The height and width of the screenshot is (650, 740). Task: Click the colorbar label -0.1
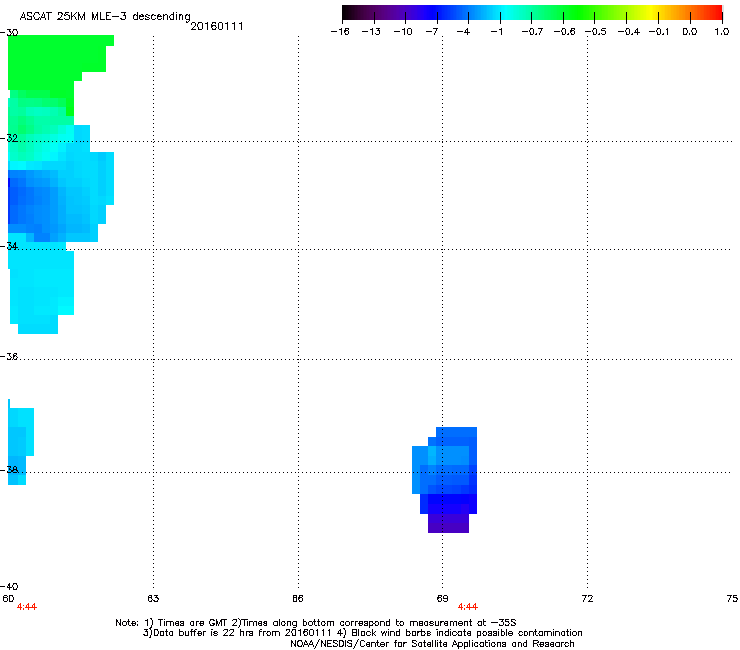pos(659,32)
